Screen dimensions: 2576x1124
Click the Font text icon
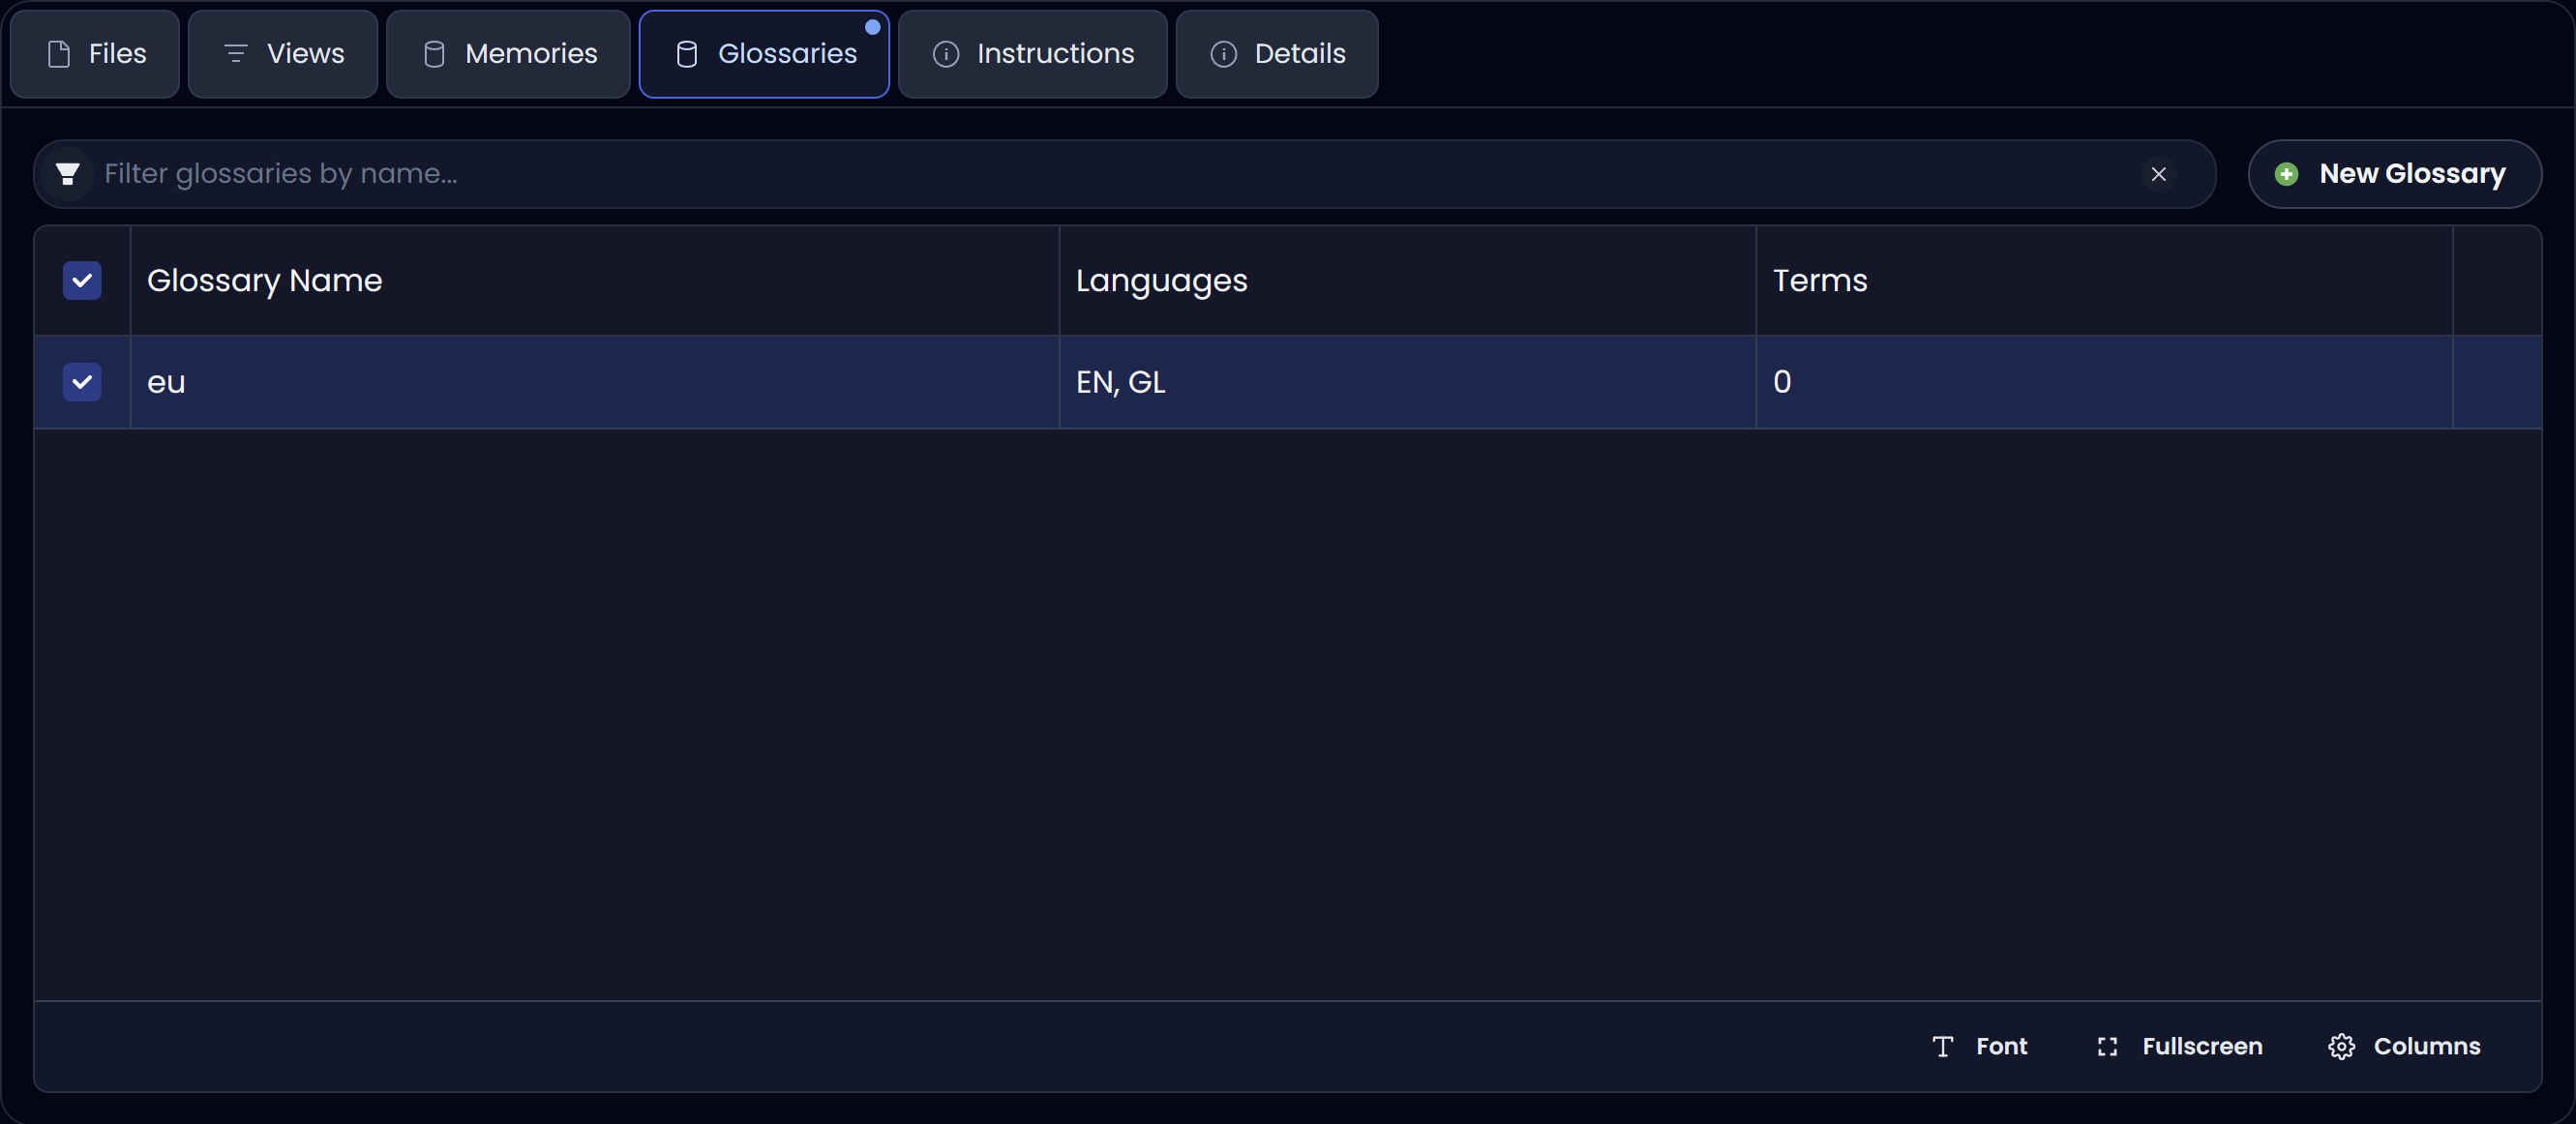click(1942, 1046)
